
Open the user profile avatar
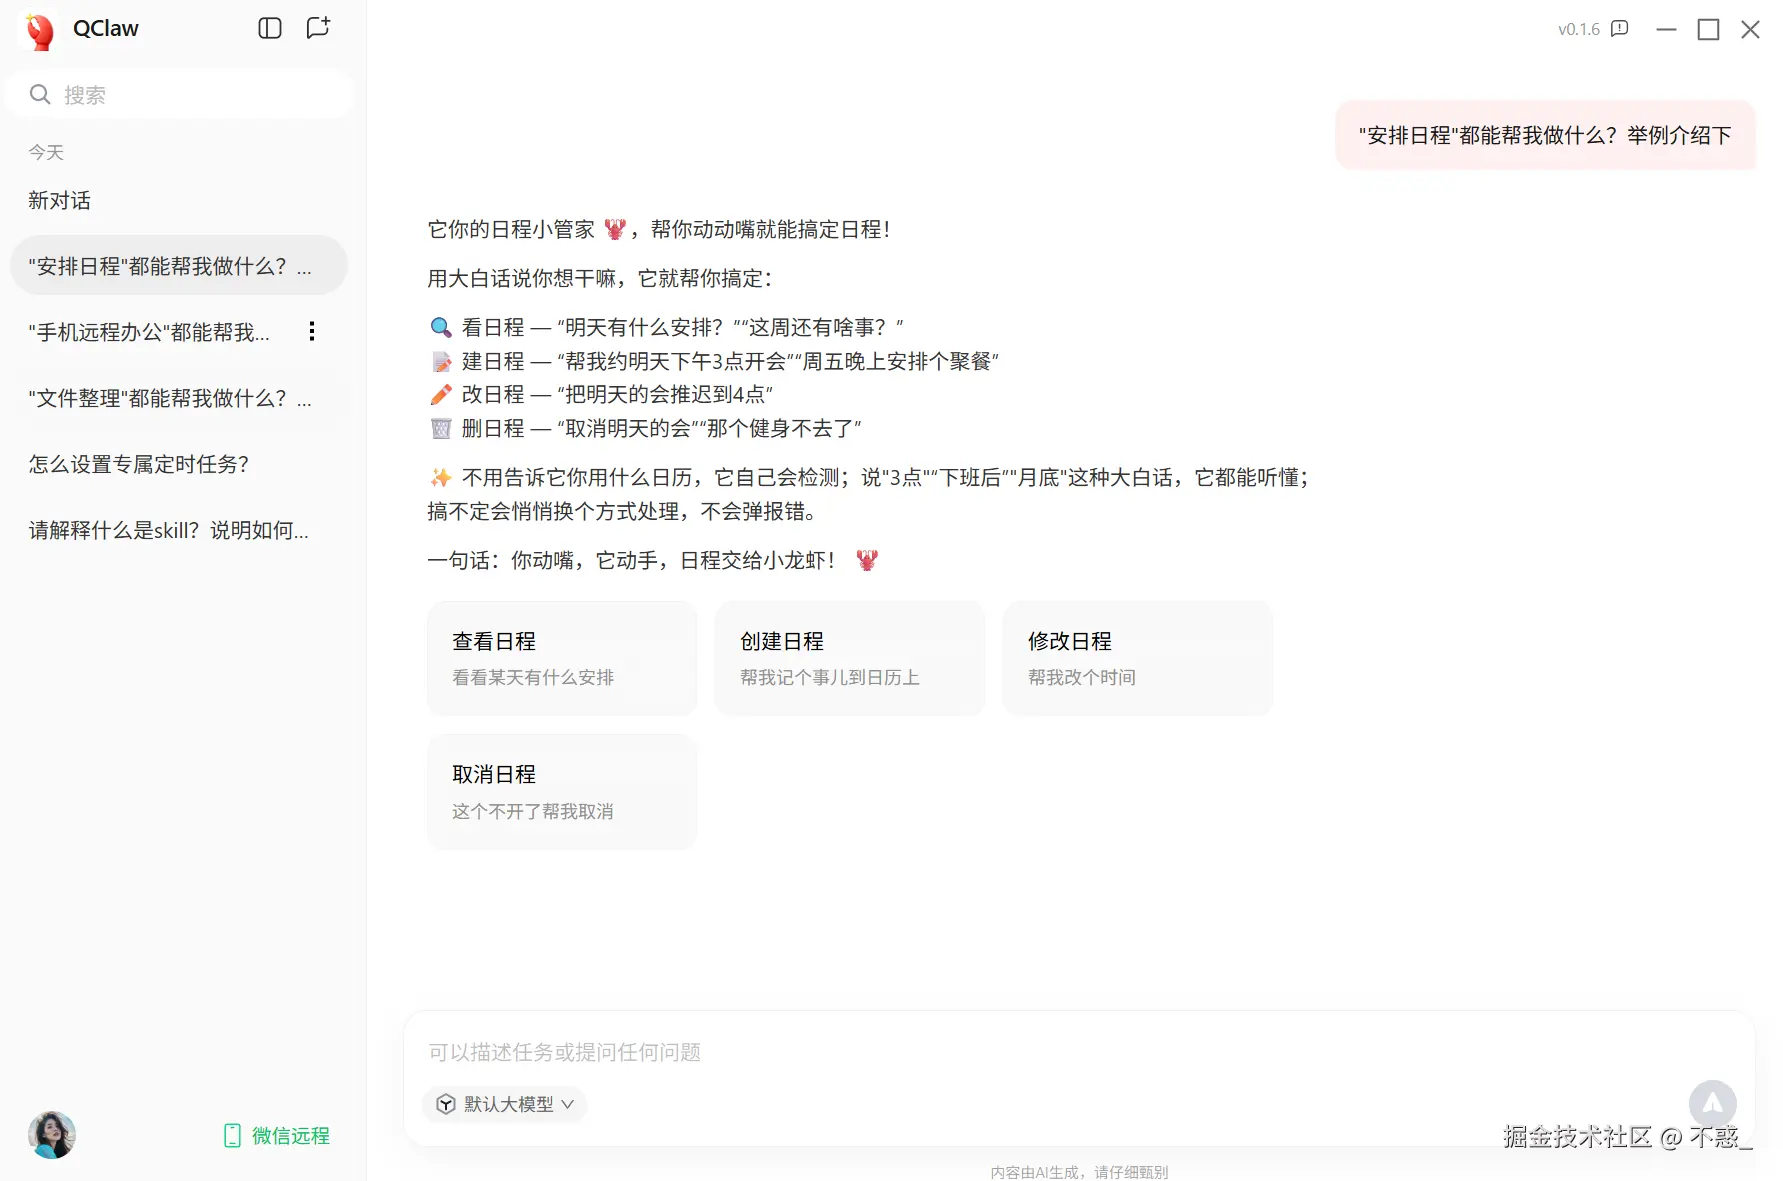coord(52,1135)
